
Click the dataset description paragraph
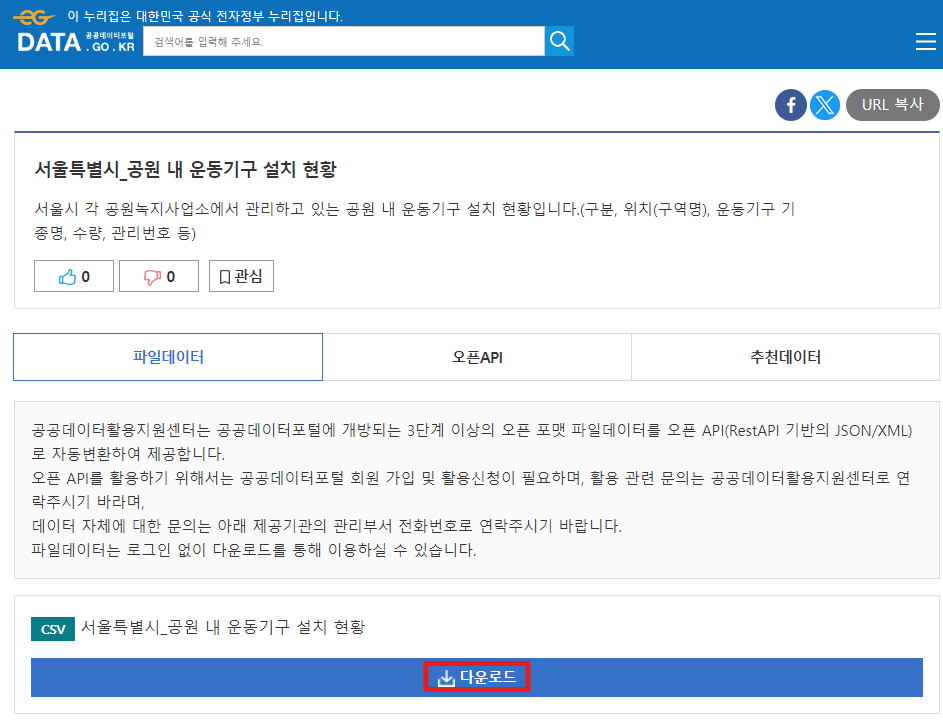[x=415, y=221]
